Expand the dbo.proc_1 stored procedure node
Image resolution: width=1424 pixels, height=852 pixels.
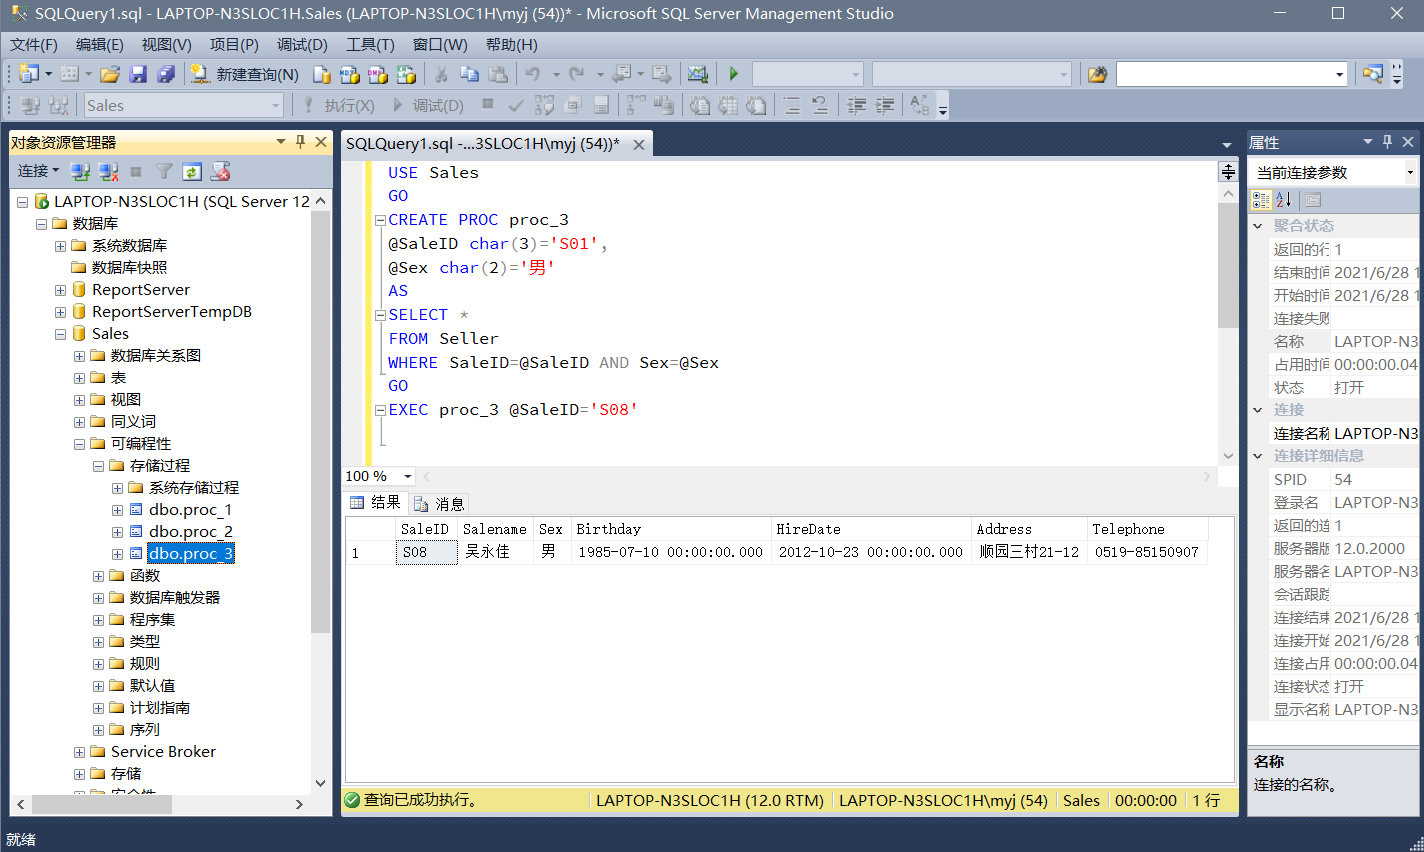(x=117, y=510)
